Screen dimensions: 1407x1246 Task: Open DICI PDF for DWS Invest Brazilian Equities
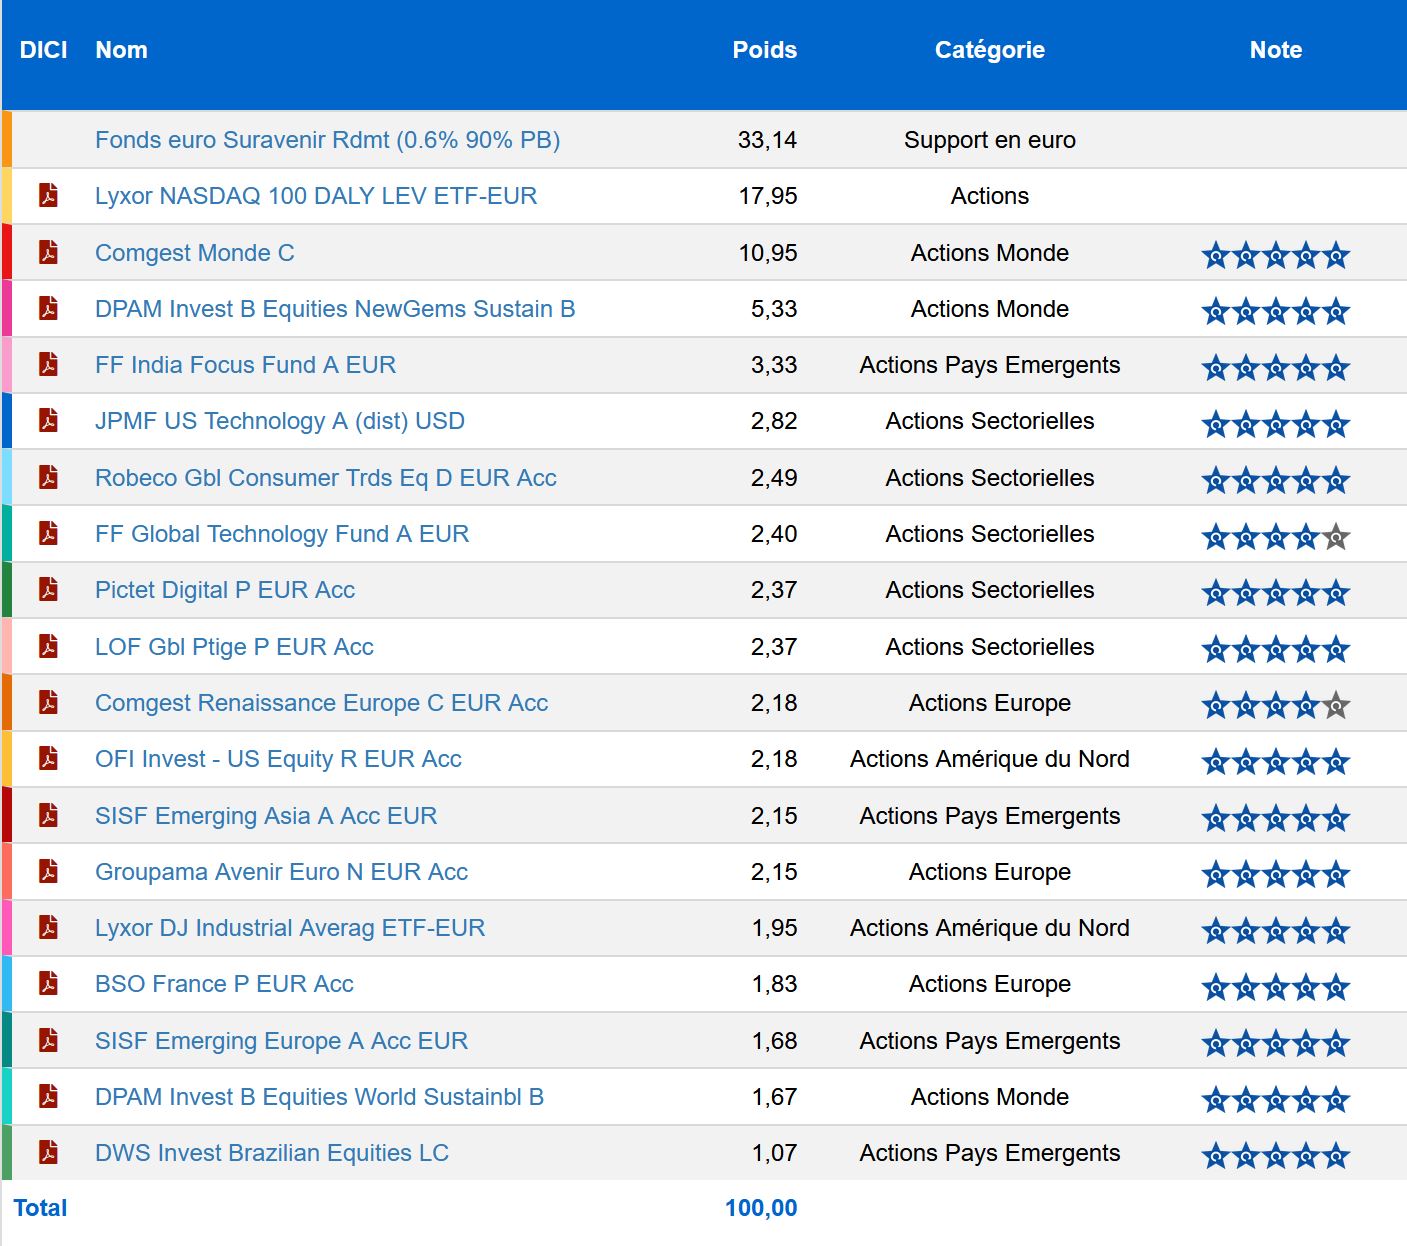[x=48, y=1152]
